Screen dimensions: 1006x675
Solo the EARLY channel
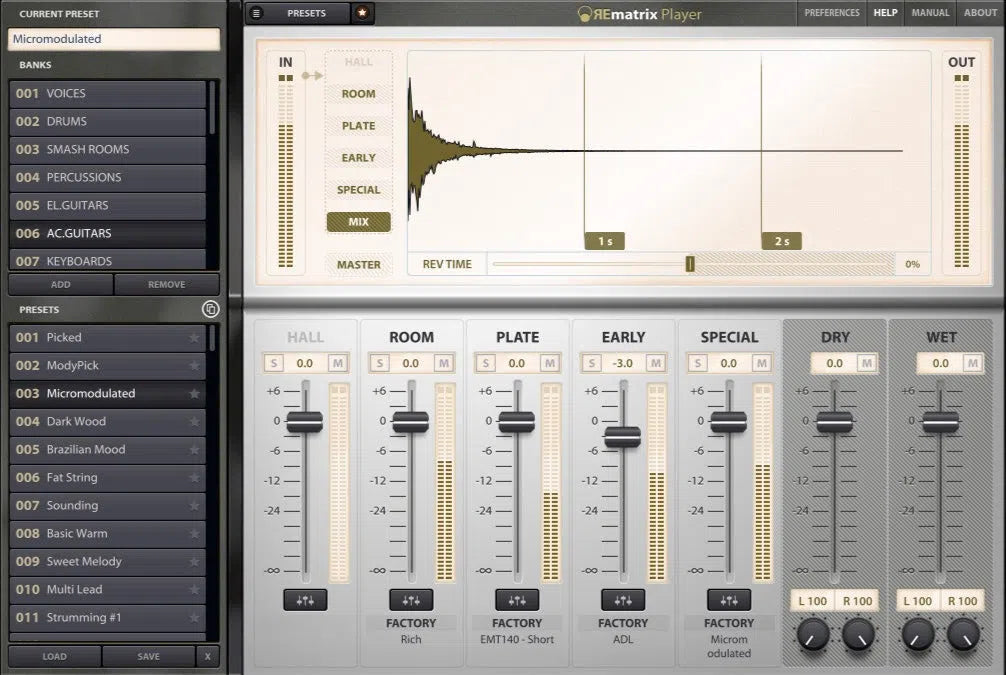coord(590,363)
